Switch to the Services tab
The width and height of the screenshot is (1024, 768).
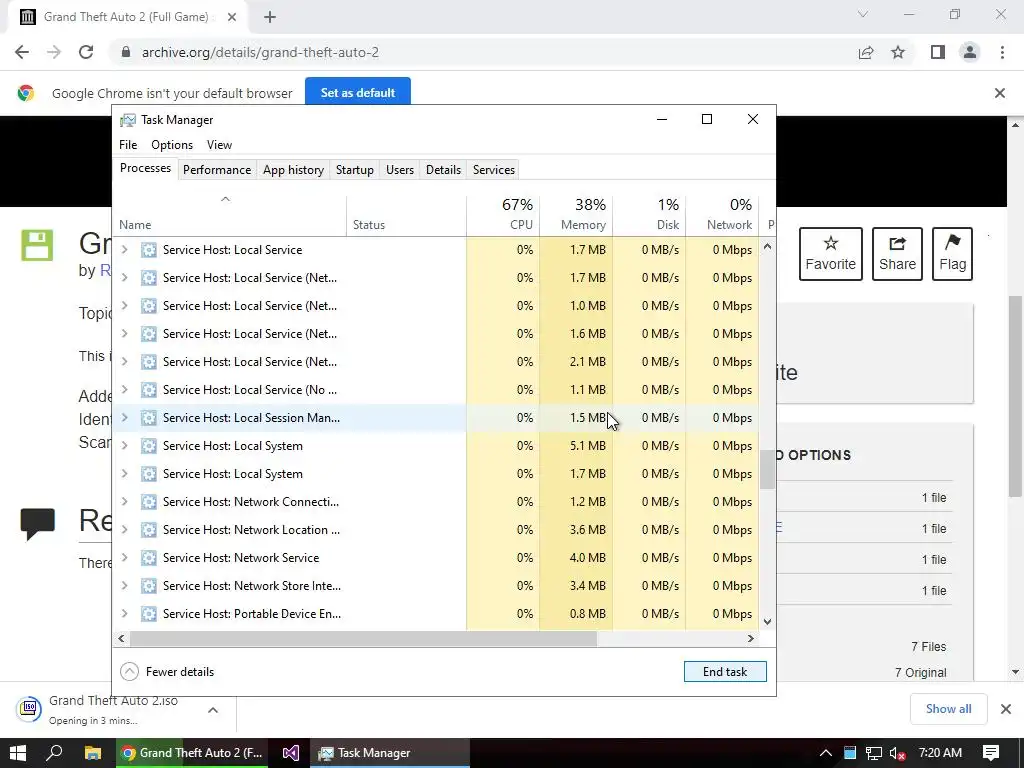[x=494, y=170]
